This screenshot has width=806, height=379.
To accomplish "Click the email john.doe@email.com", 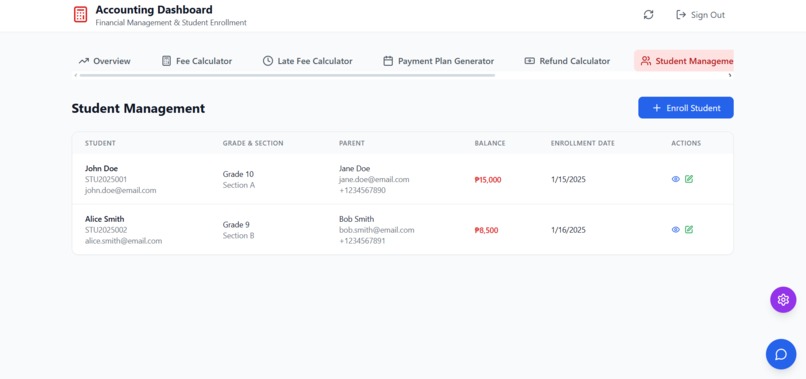I will (x=120, y=190).
